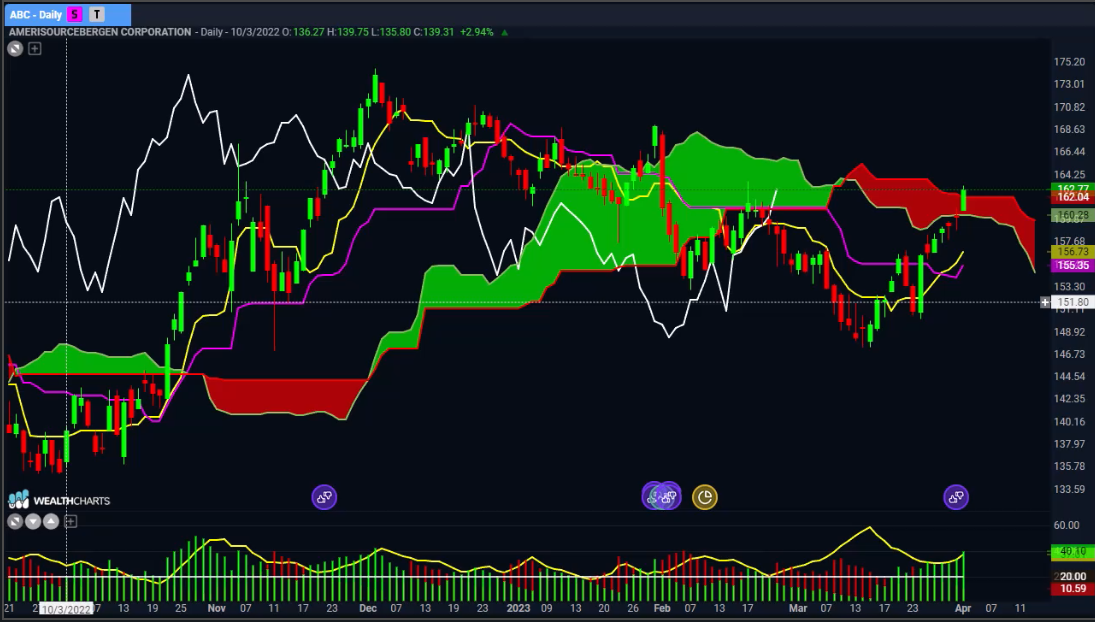Click the 175.20 price on the axis
The image size is (1095, 622).
(x=1069, y=62)
